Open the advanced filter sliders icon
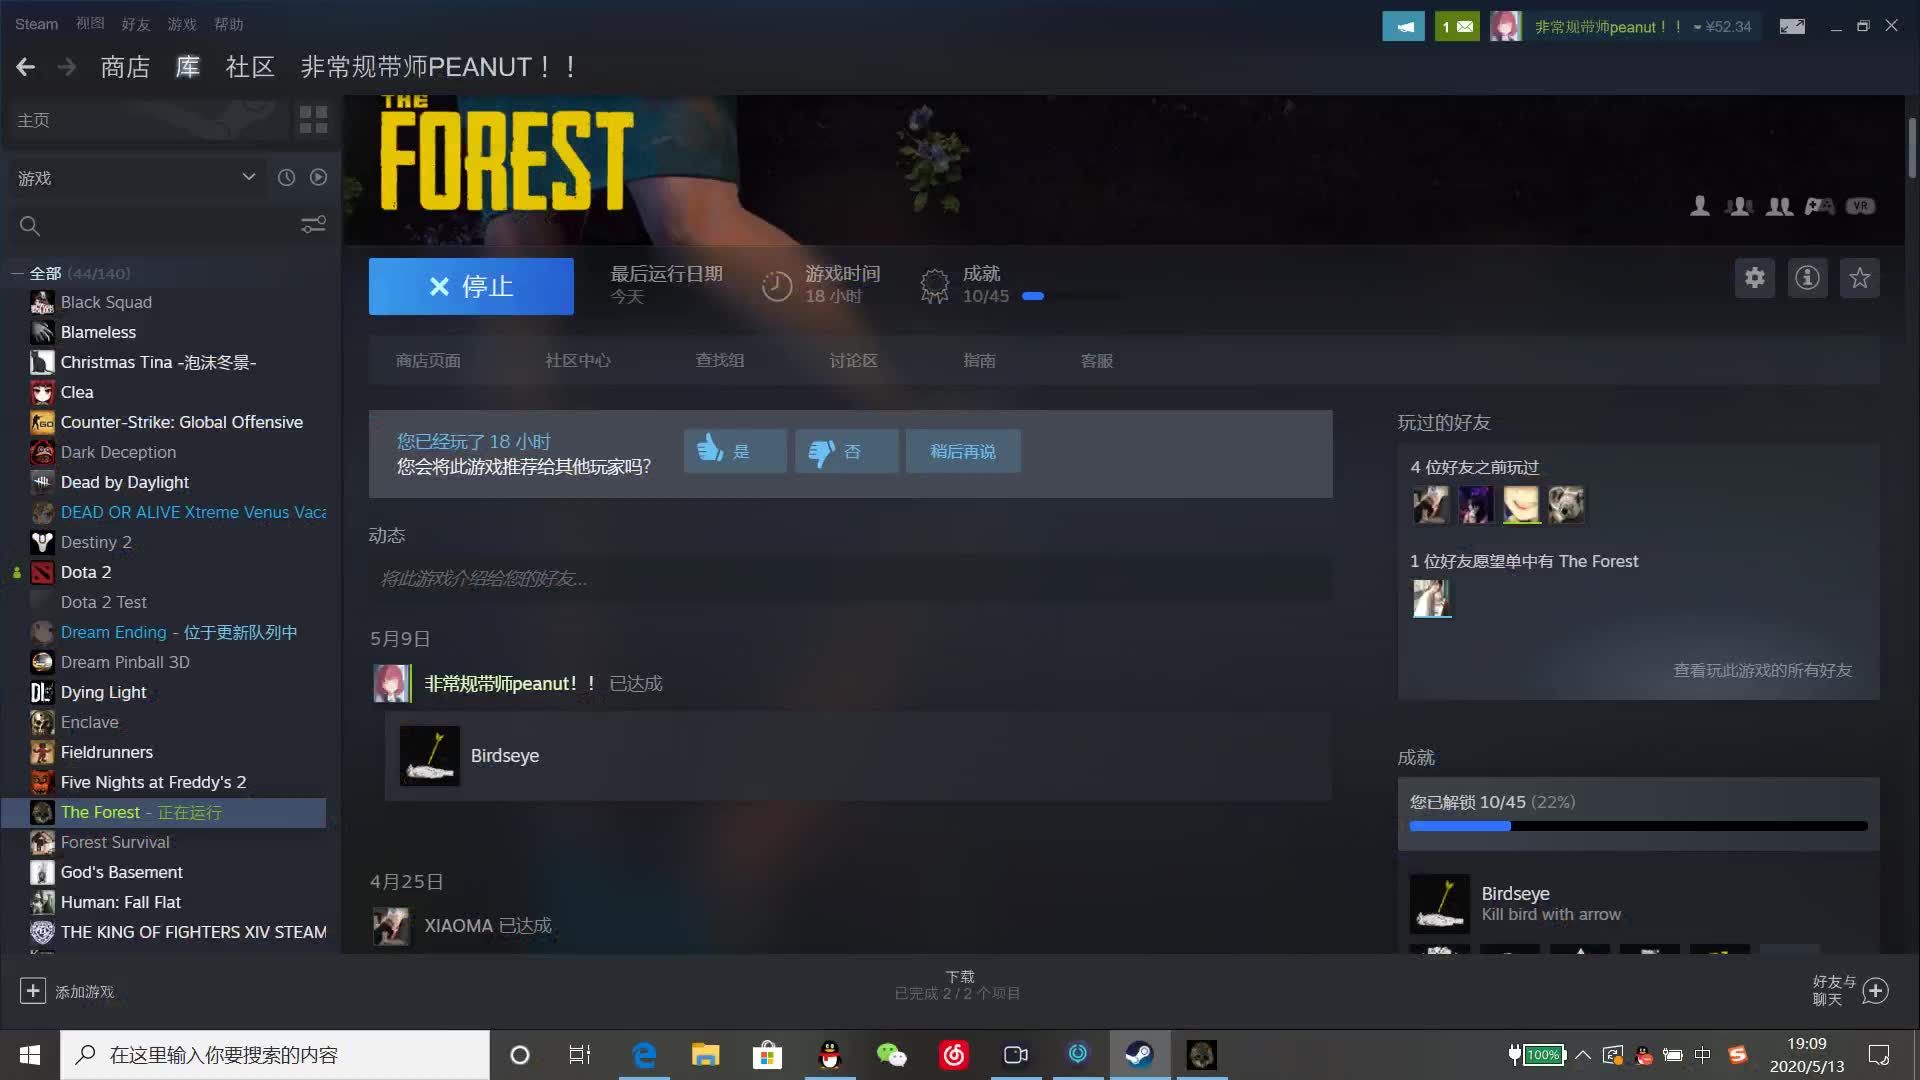 pyautogui.click(x=313, y=226)
